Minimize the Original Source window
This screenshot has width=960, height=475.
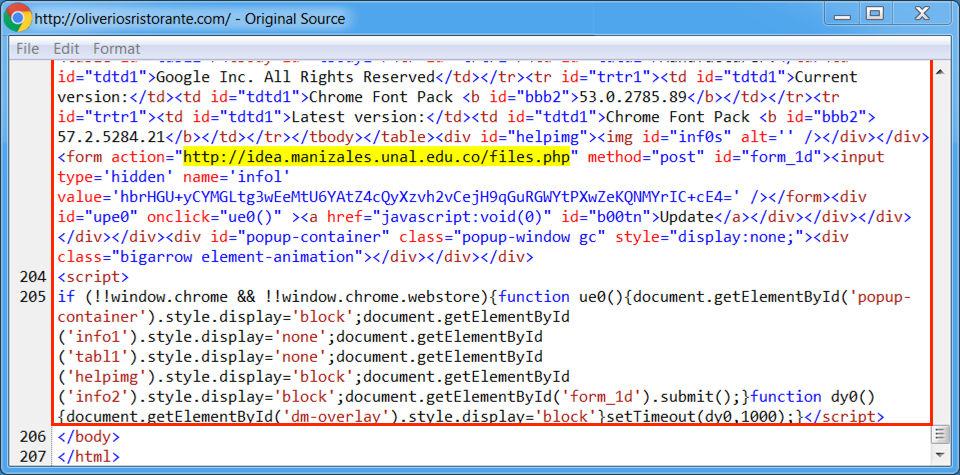pyautogui.click(x=842, y=13)
